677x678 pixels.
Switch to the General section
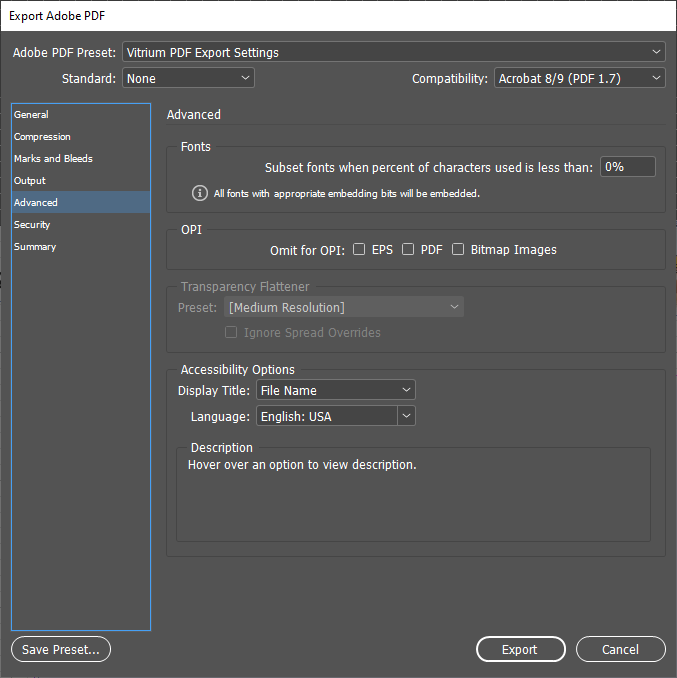tap(81, 115)
